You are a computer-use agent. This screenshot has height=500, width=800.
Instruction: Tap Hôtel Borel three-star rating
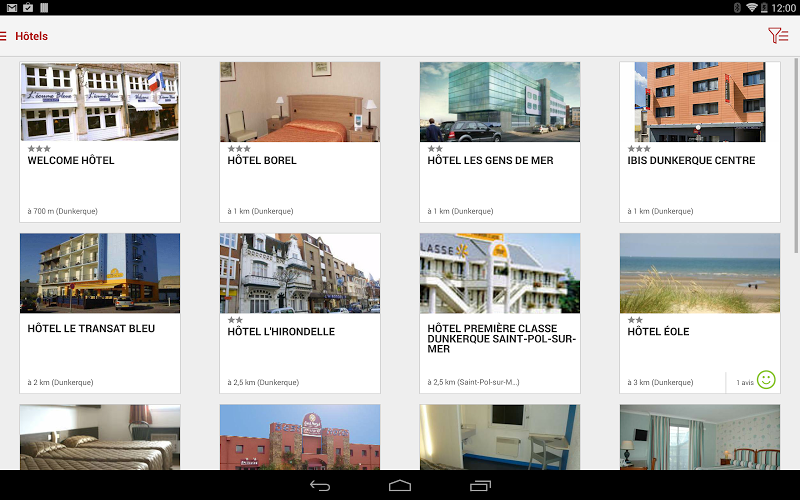239,149
